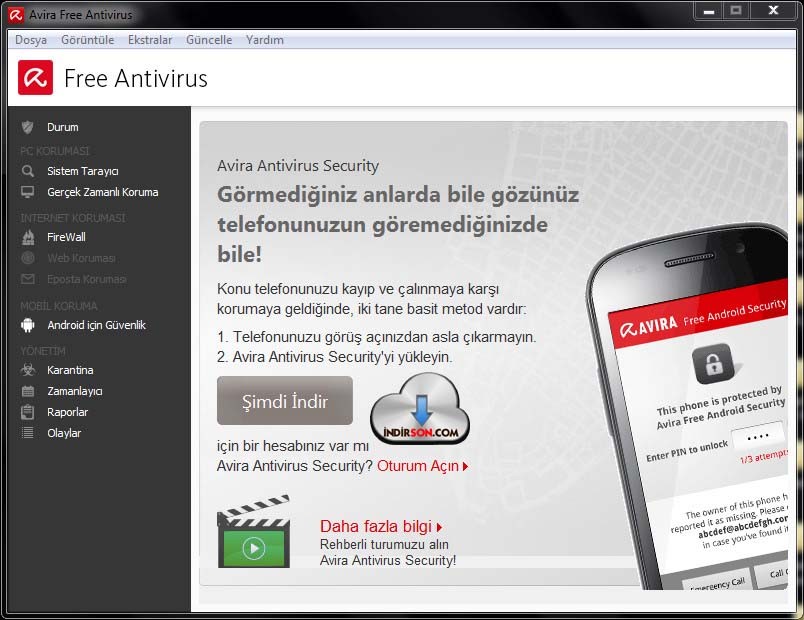The width and height of the screenshot is (804, 620).
Task: Select Durum in the sidebar
Action: [63, 127]
